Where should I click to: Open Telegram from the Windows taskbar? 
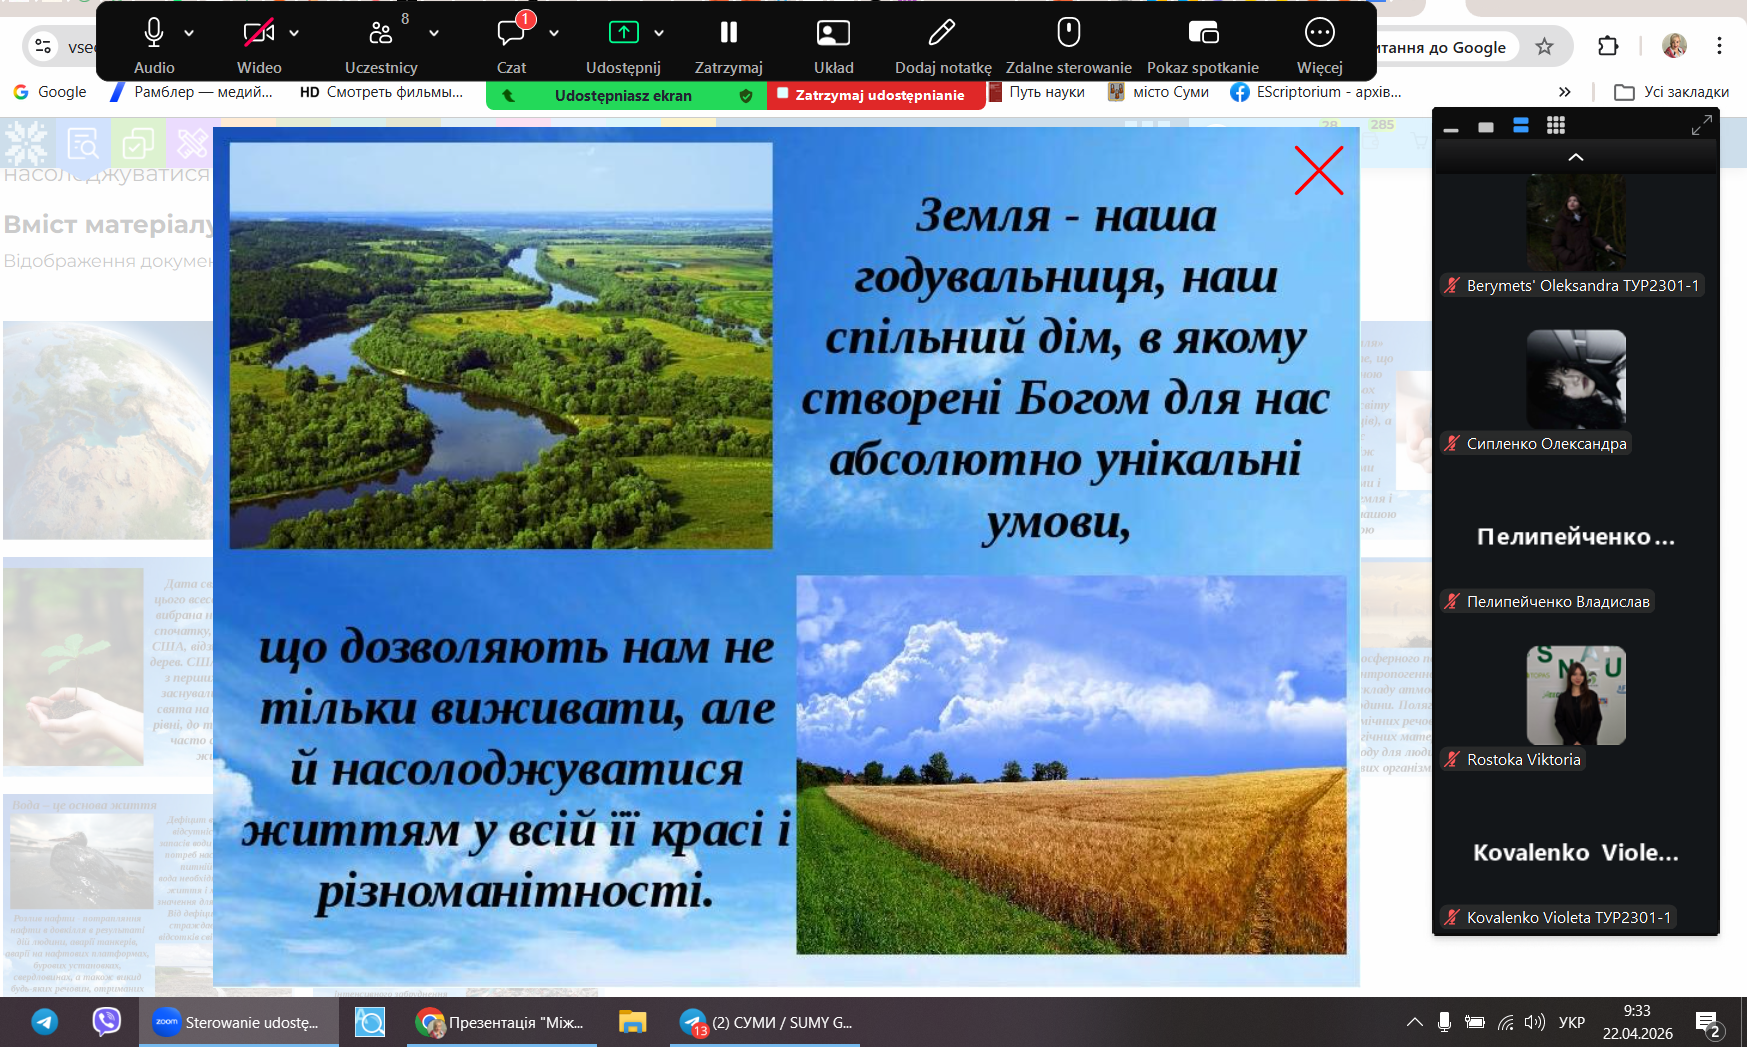coord(45,1022)
